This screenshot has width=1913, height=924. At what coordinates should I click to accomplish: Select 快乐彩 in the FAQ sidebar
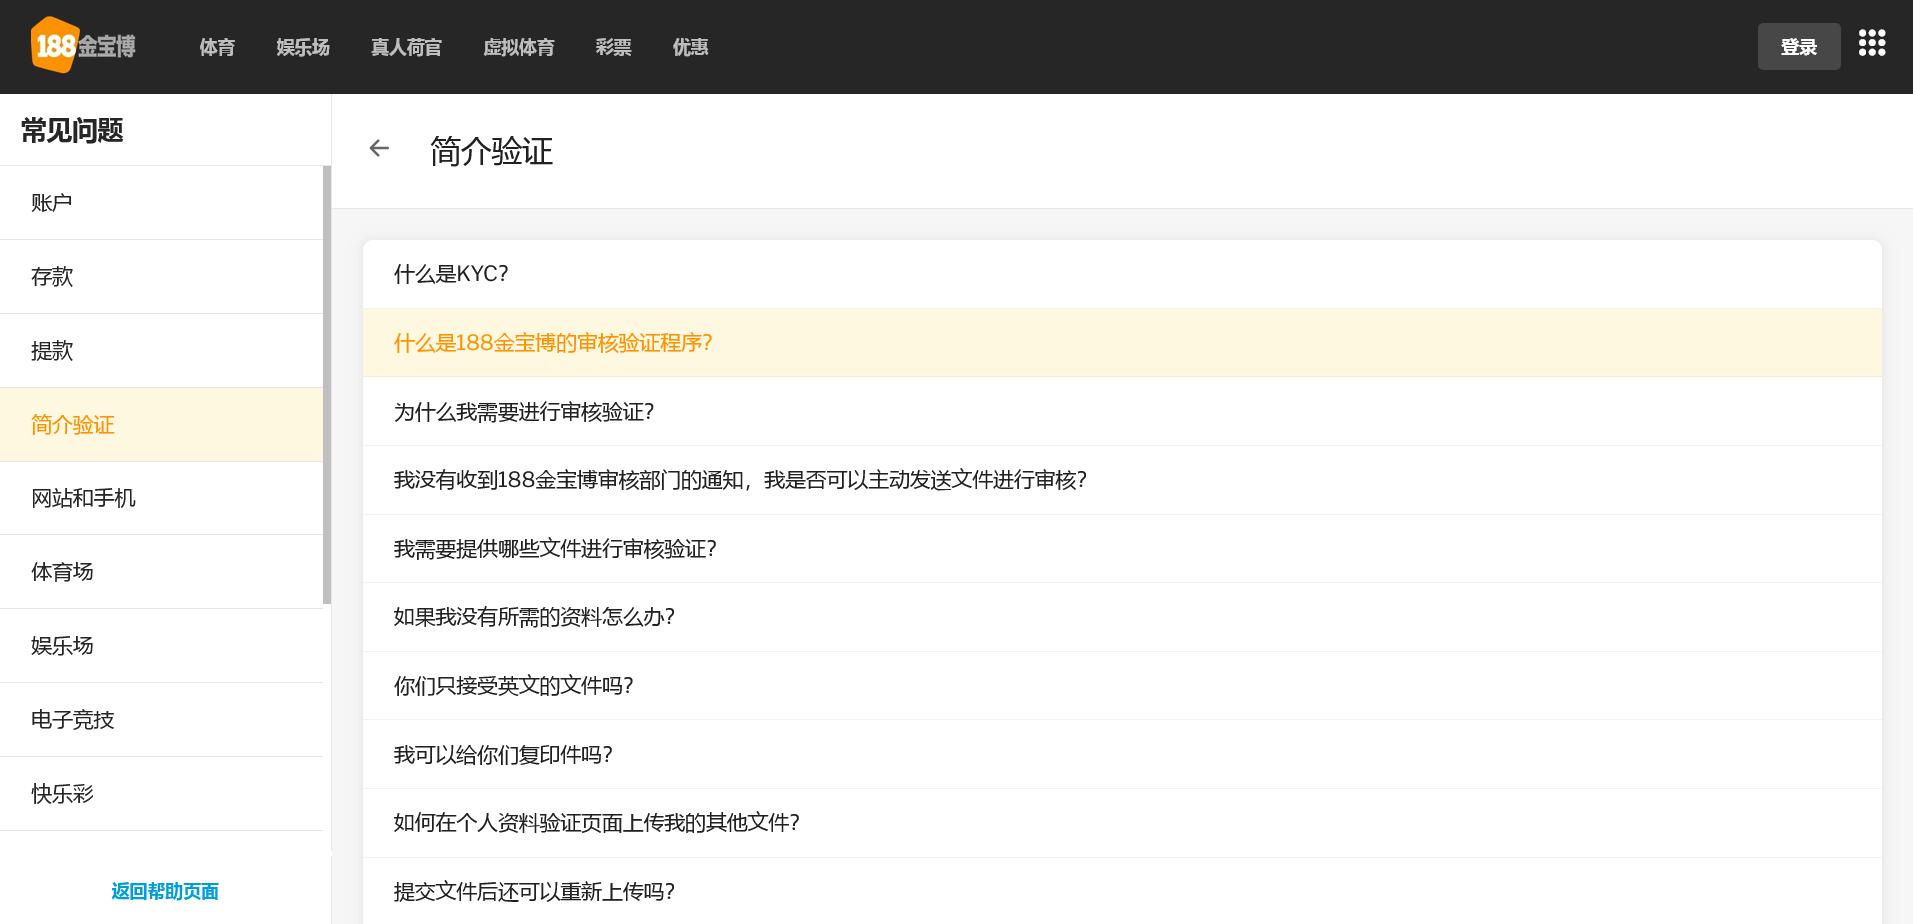click(161, 794)
